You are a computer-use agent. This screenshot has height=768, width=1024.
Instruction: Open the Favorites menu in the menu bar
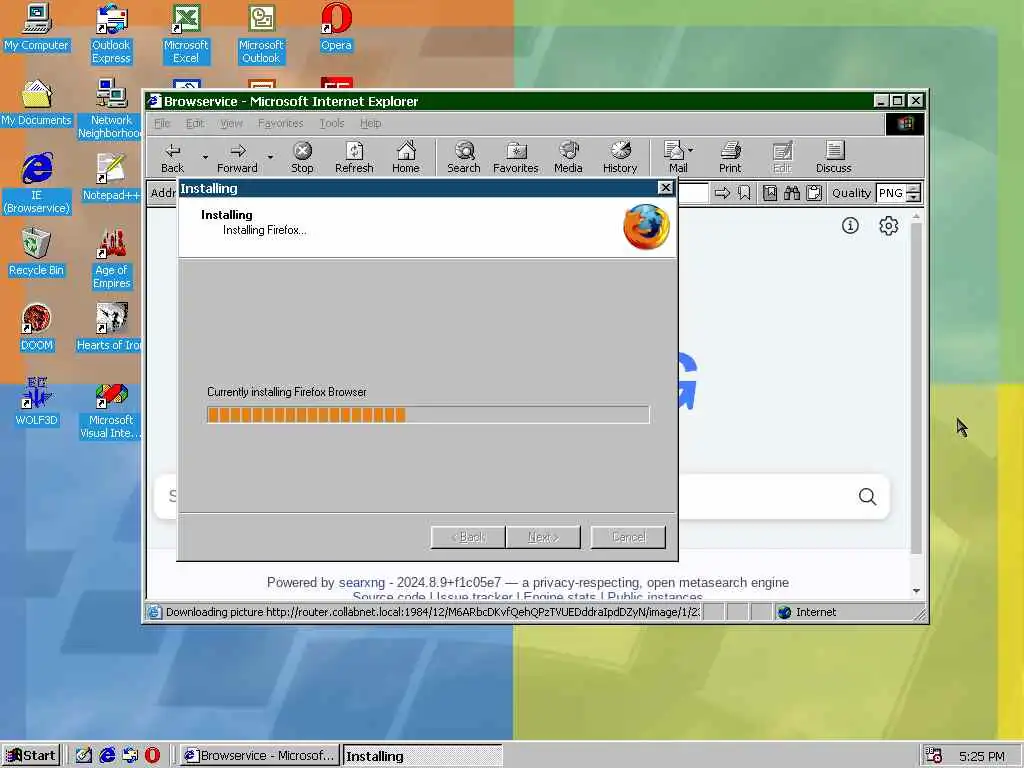[x=280, y=123]
